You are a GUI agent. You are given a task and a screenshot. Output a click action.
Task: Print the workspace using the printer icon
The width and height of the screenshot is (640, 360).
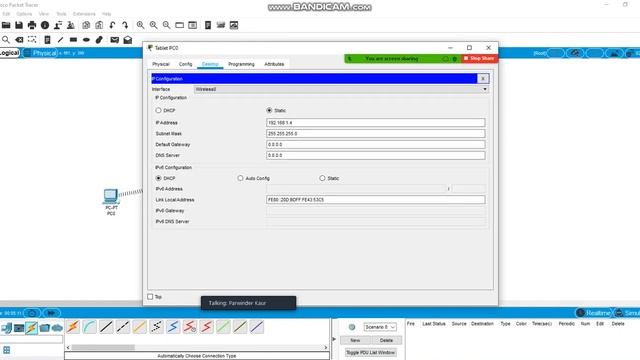coord(32,25)
